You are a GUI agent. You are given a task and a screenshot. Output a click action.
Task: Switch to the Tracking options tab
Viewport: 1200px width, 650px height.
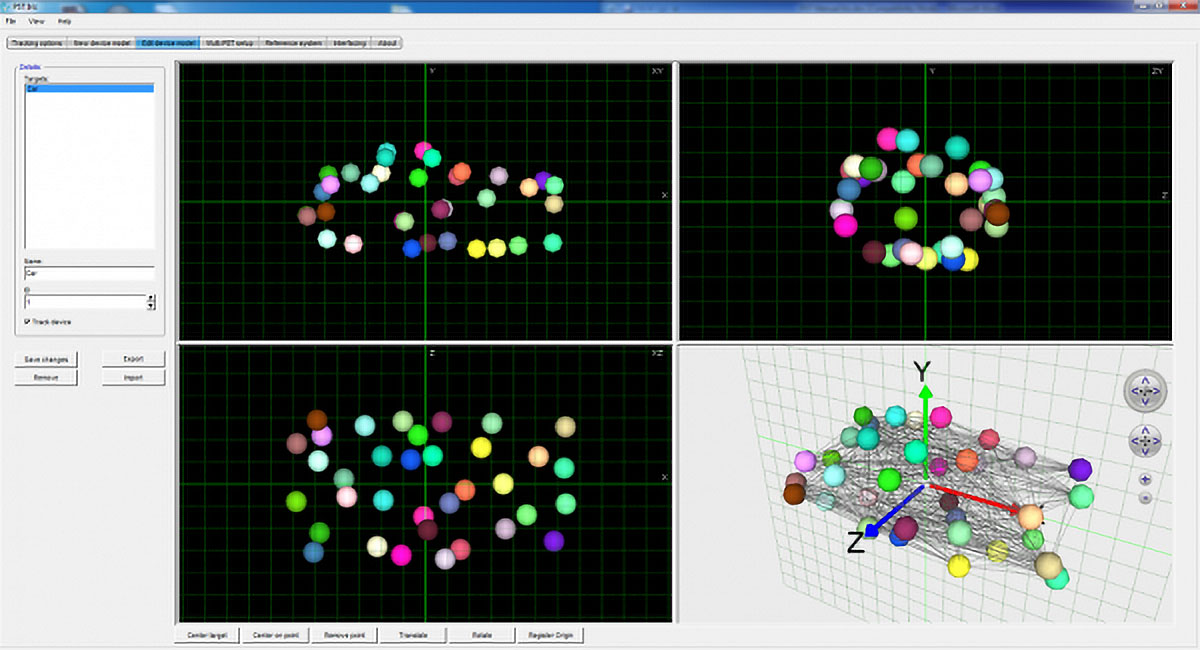click(x=38, y=43)
